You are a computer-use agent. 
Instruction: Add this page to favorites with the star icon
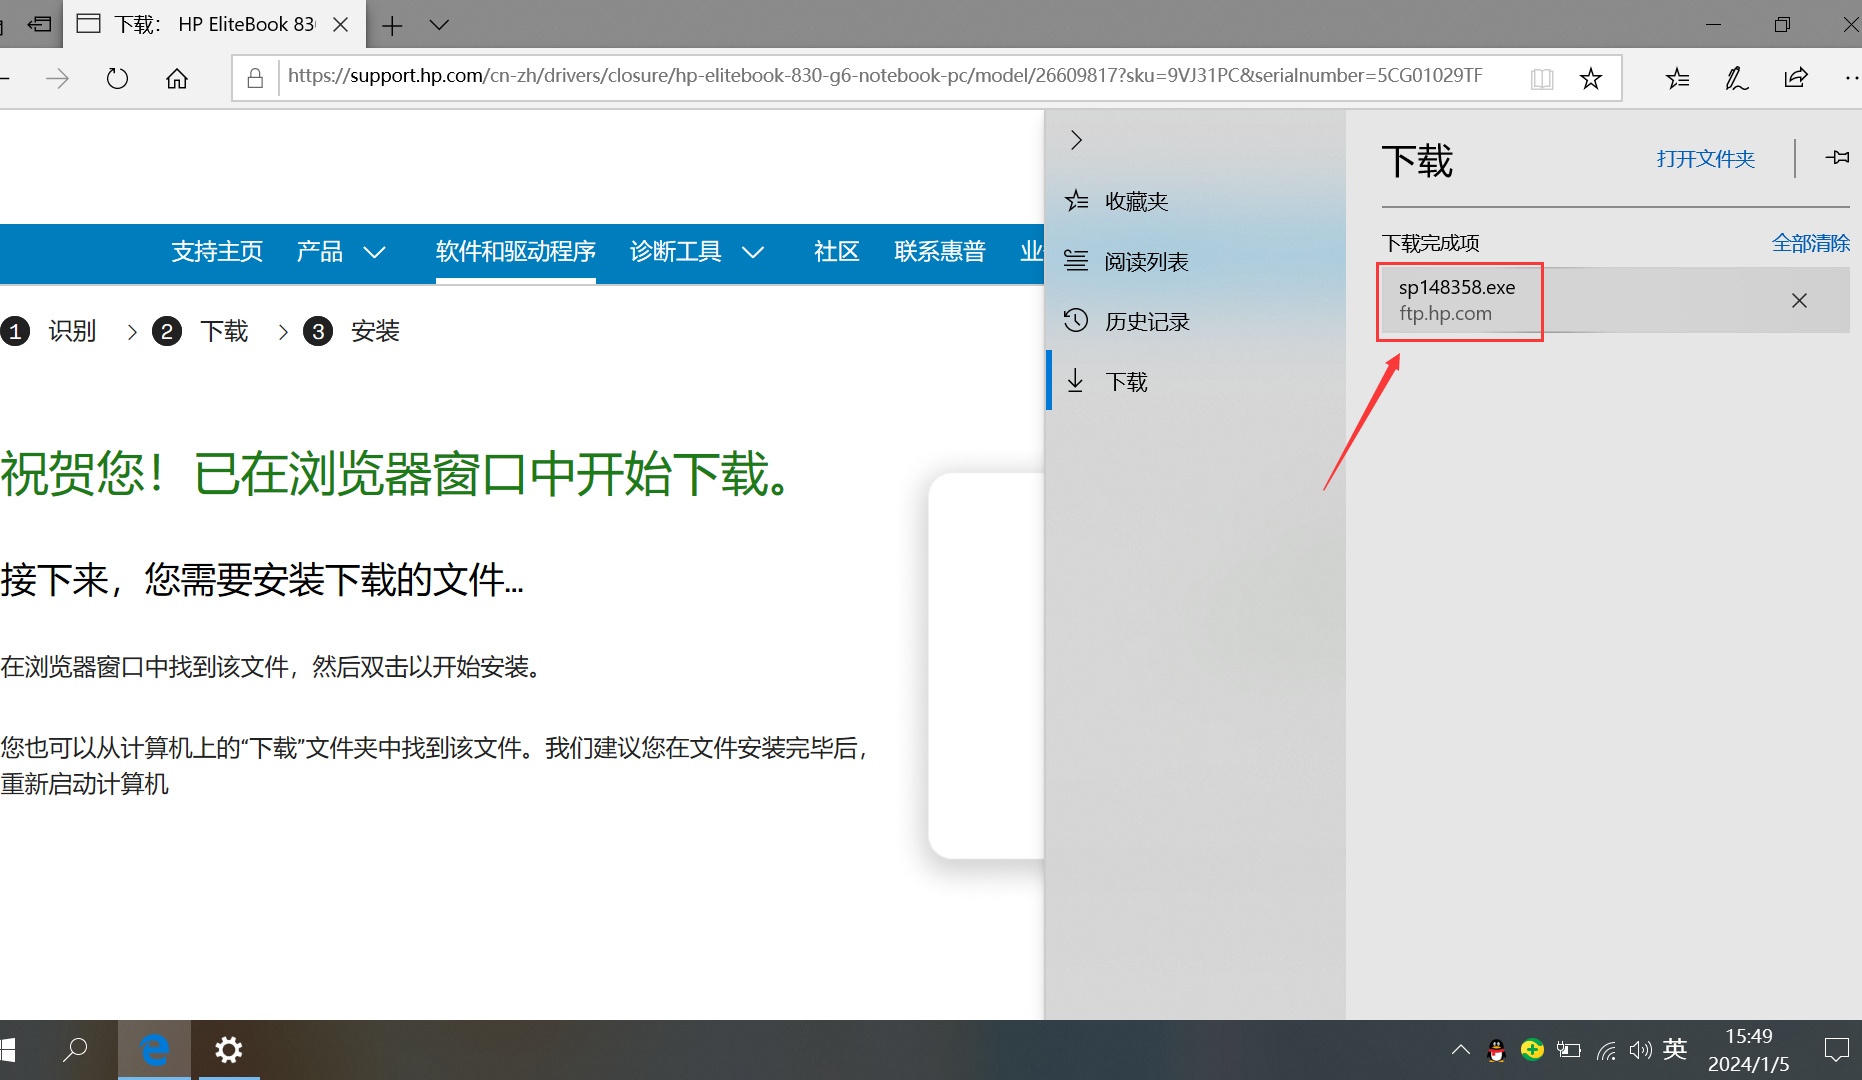click(1591, 78)
